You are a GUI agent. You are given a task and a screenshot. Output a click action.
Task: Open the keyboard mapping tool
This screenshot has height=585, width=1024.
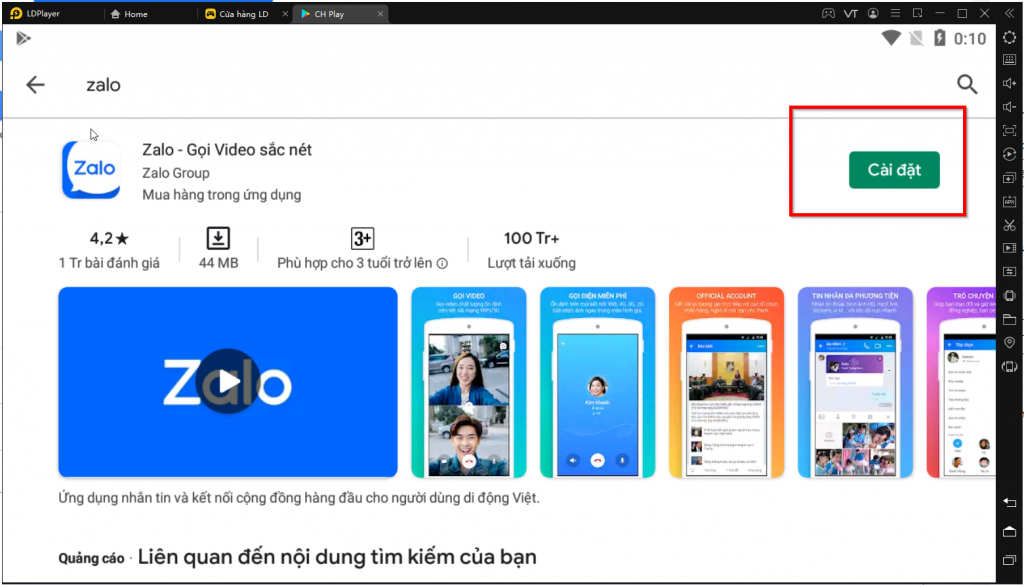tap(1010, 60)
